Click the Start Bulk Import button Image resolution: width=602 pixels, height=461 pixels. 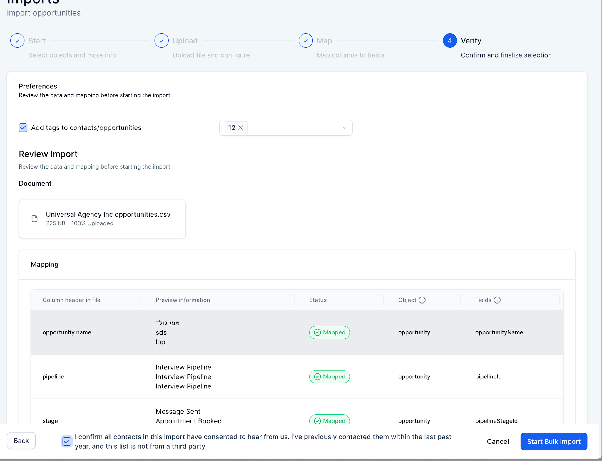554,441
